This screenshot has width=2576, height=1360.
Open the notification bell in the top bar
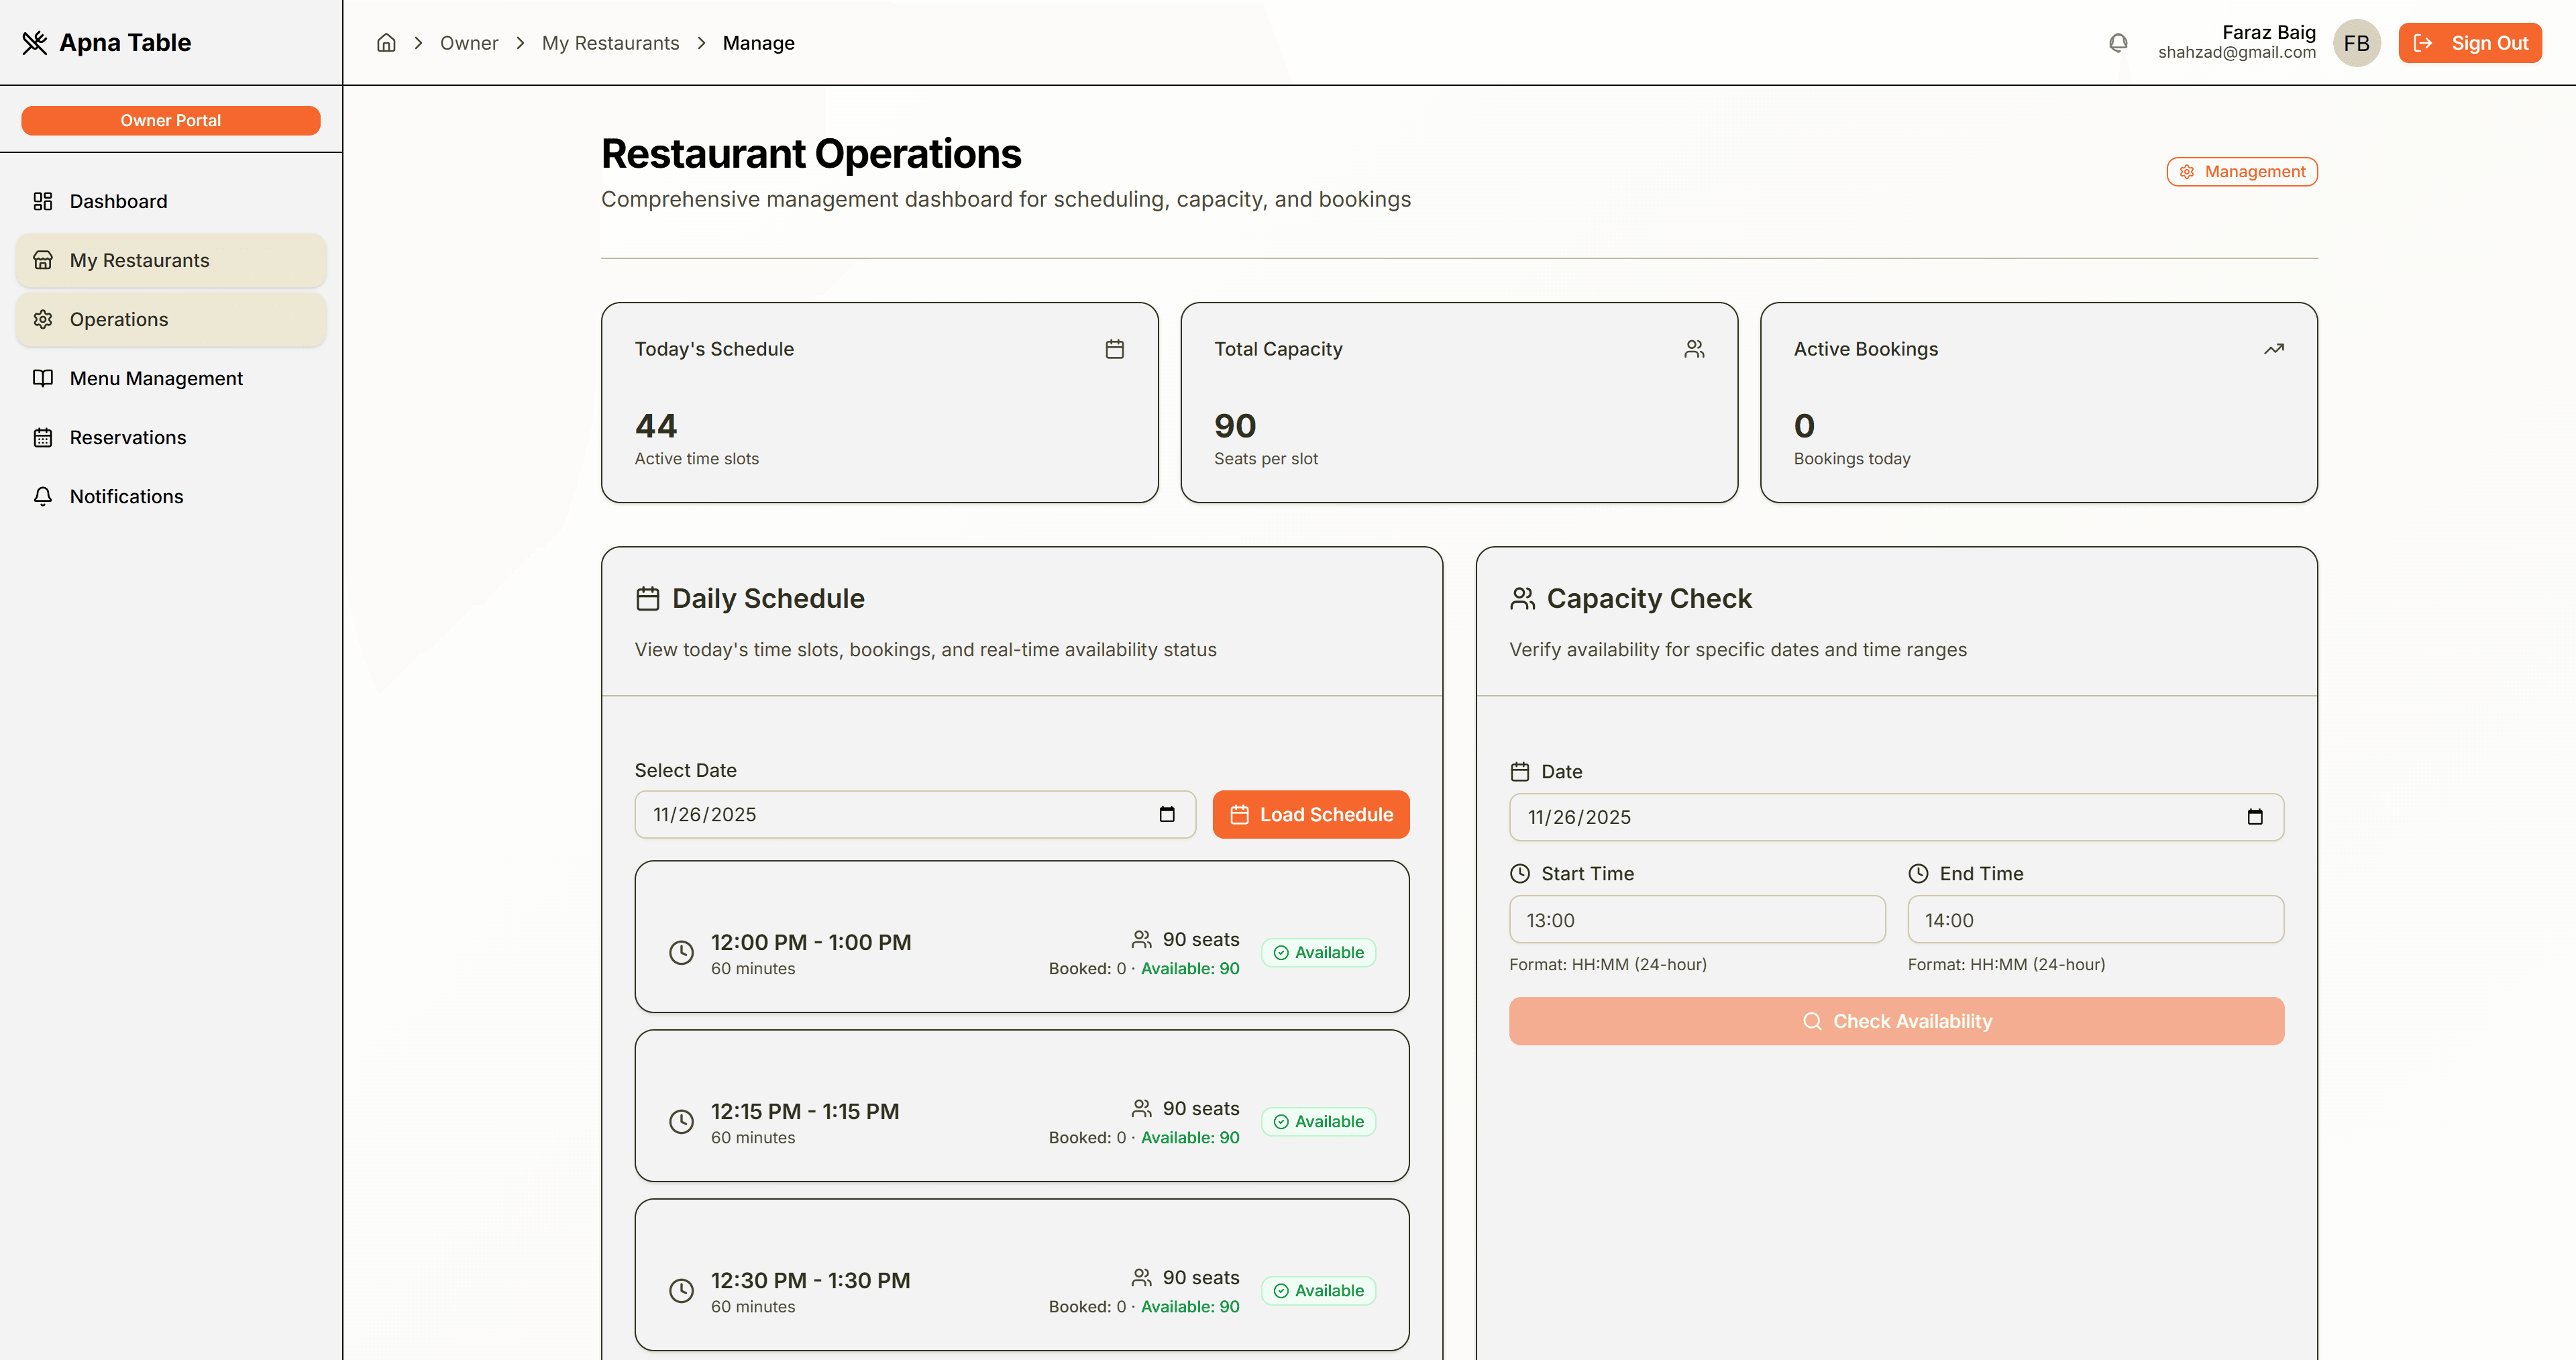pyautogui.click(x=2117, y=43)
